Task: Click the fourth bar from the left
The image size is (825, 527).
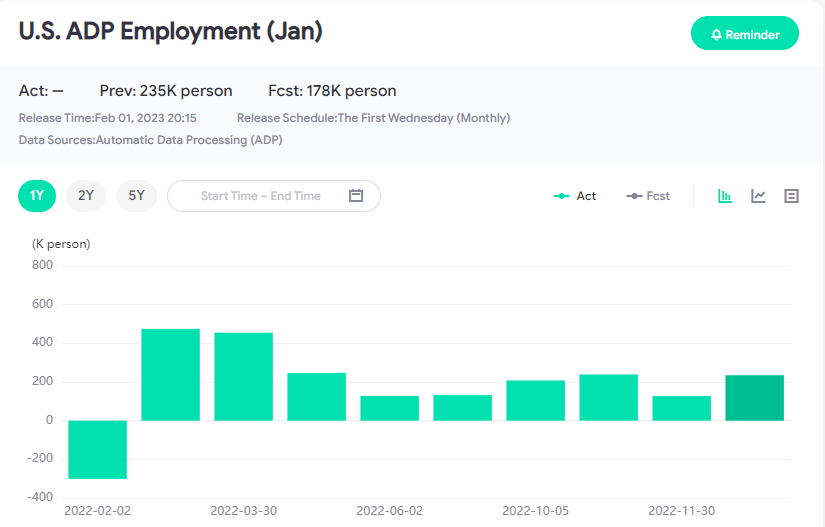Action: [316, 396]
